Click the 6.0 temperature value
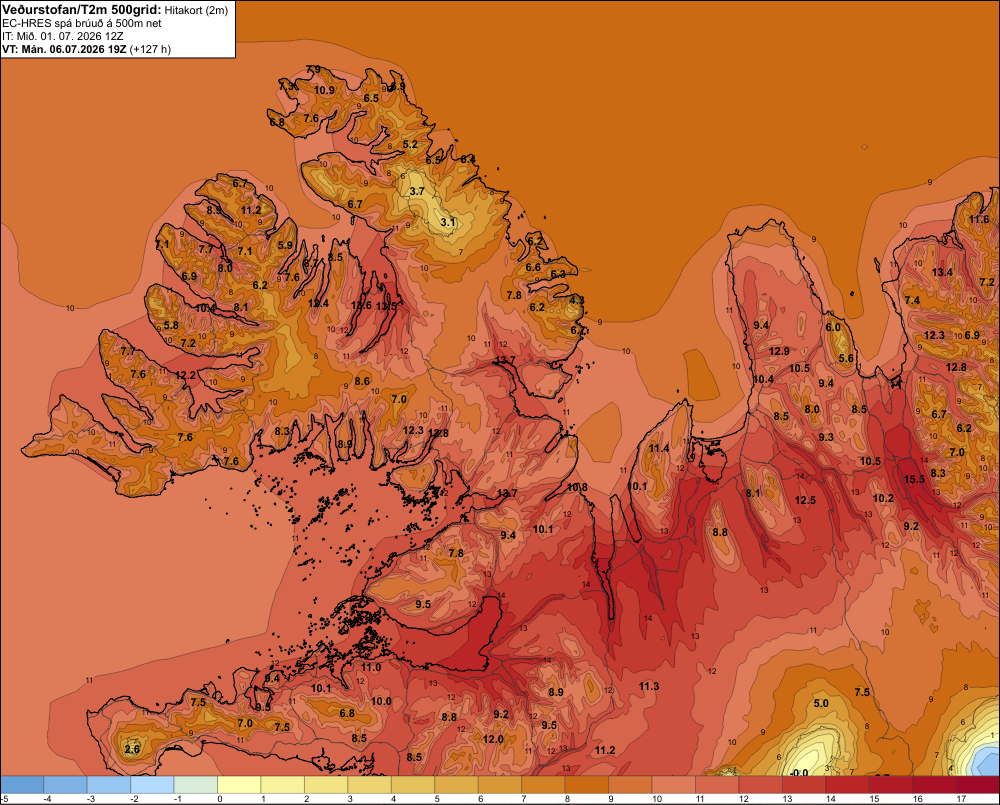Image resolution: width=1000 pixels, height=805 pixels. [833, 328]
